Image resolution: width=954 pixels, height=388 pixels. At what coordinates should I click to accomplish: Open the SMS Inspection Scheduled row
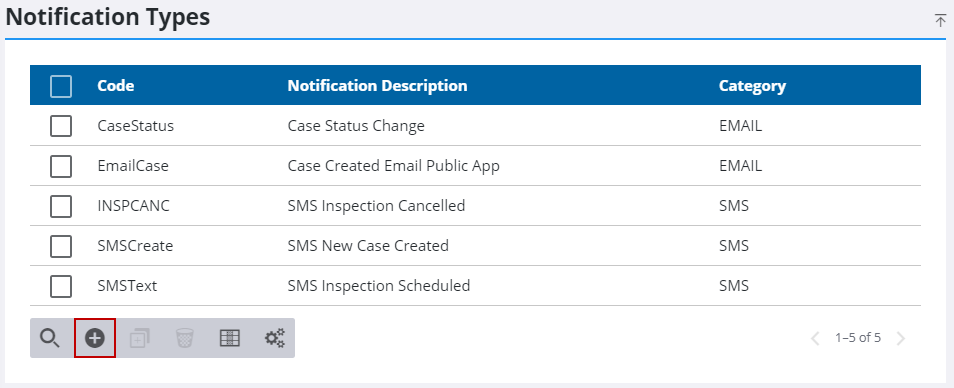pos(475,286)
